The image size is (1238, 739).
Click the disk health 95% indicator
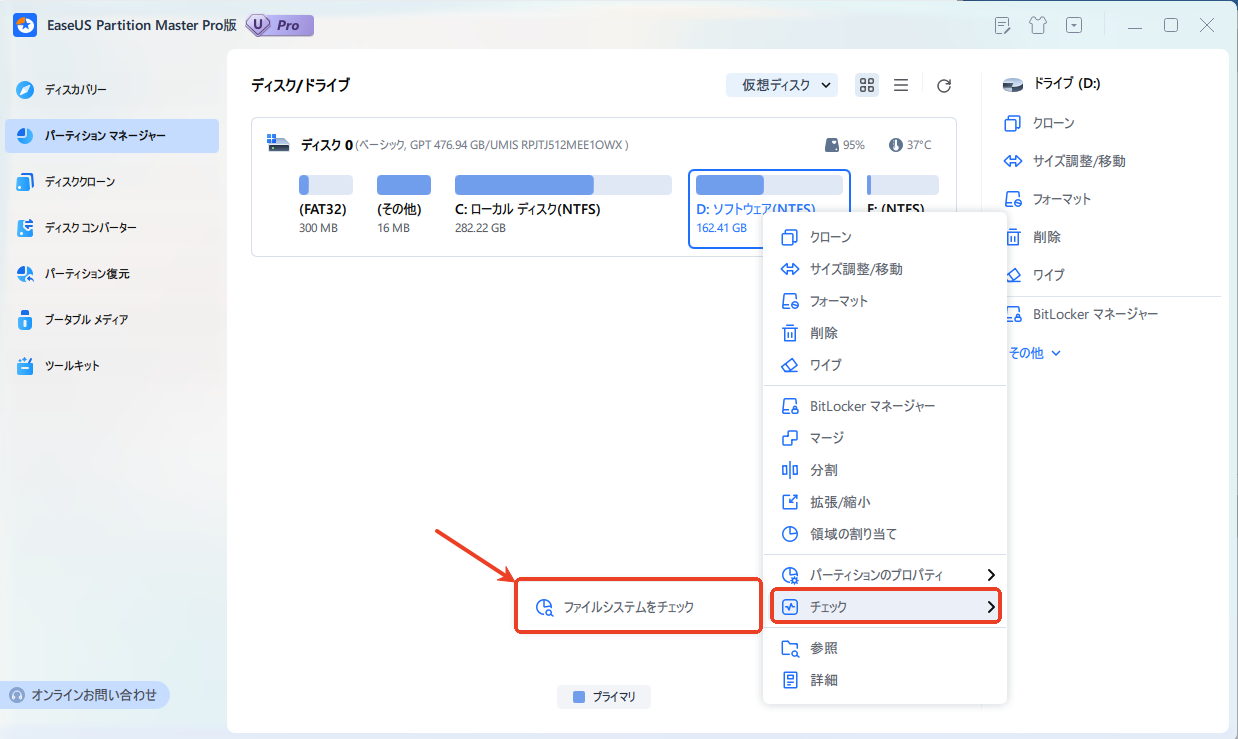845,145
